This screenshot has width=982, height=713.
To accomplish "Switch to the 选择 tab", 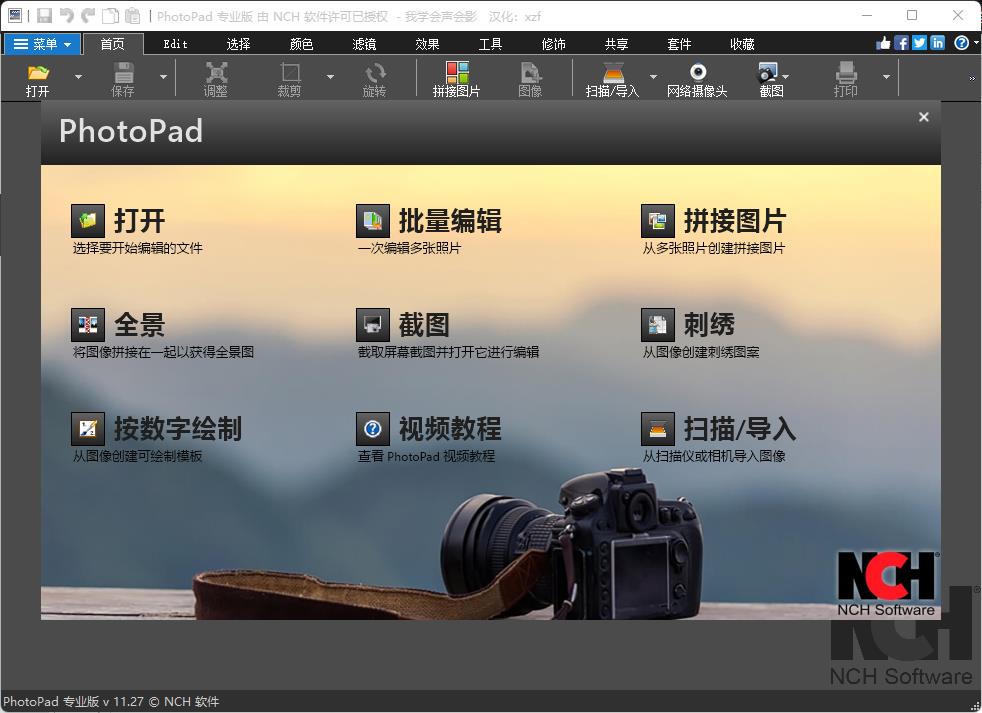I will (x=239, y=44).
